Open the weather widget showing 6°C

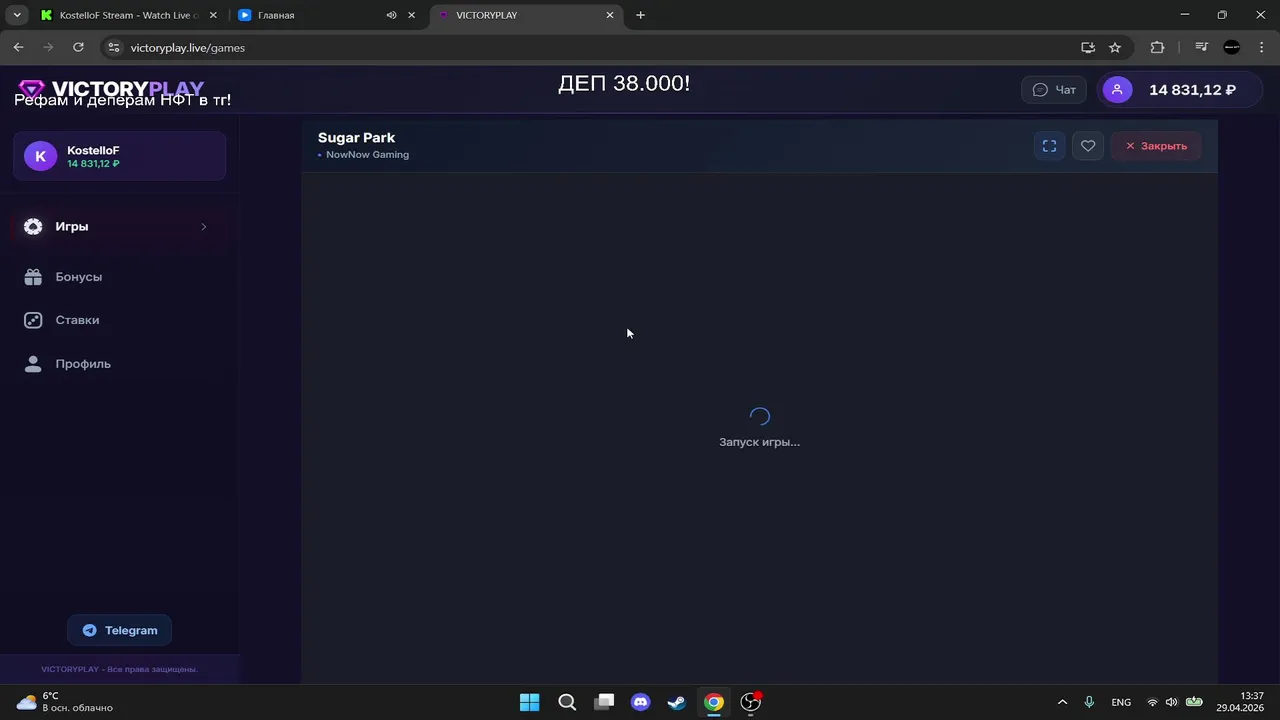tap(66, 702)
